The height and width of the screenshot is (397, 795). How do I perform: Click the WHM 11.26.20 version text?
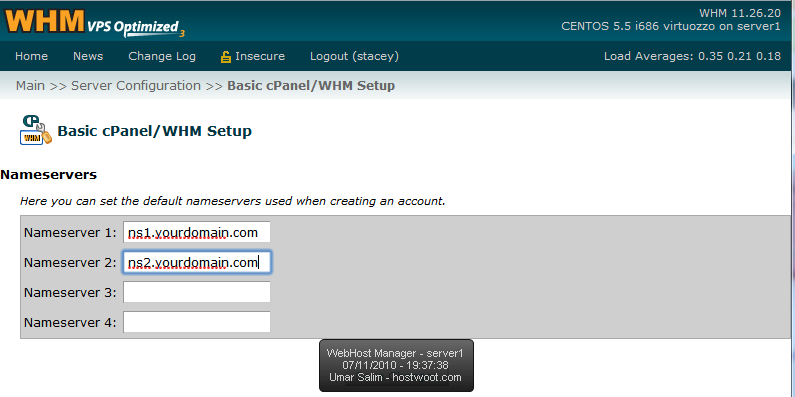click(x=740, y=13)
